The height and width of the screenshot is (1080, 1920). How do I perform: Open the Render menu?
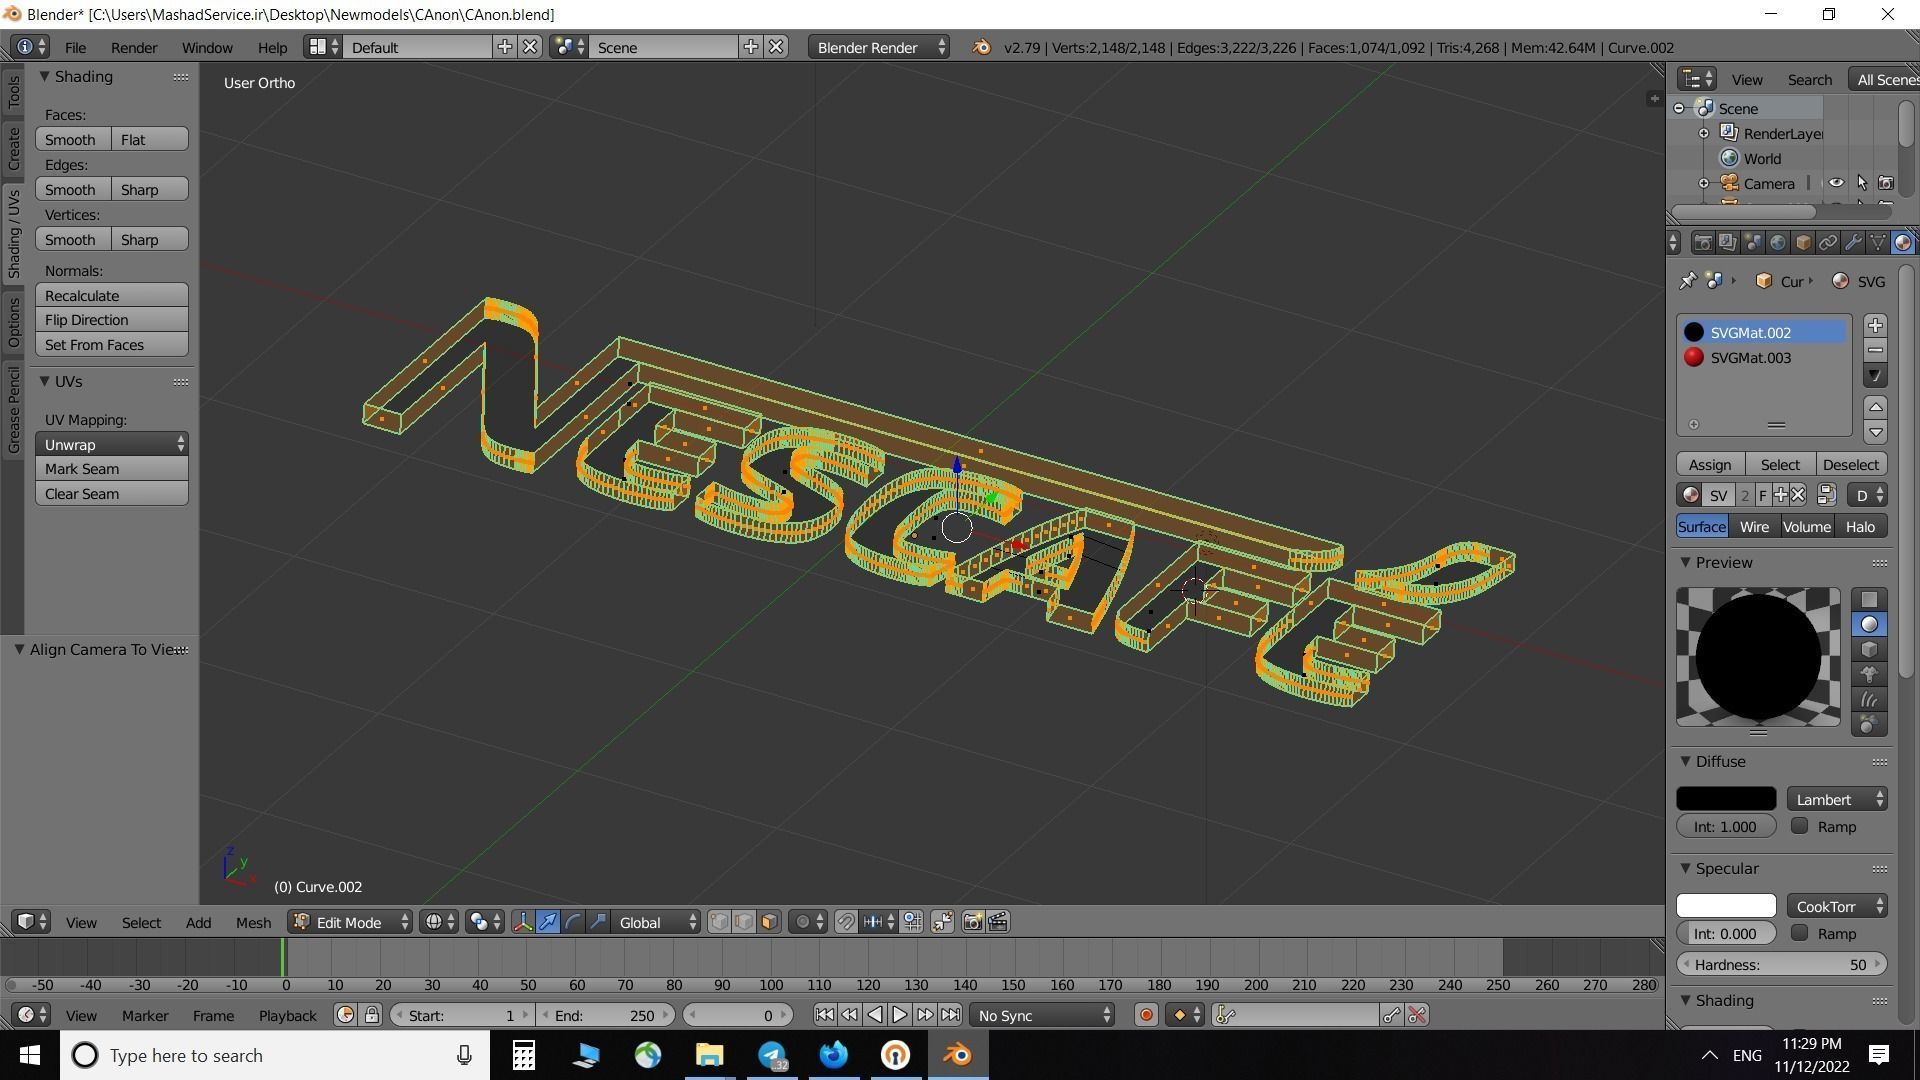tap(133, 47)
